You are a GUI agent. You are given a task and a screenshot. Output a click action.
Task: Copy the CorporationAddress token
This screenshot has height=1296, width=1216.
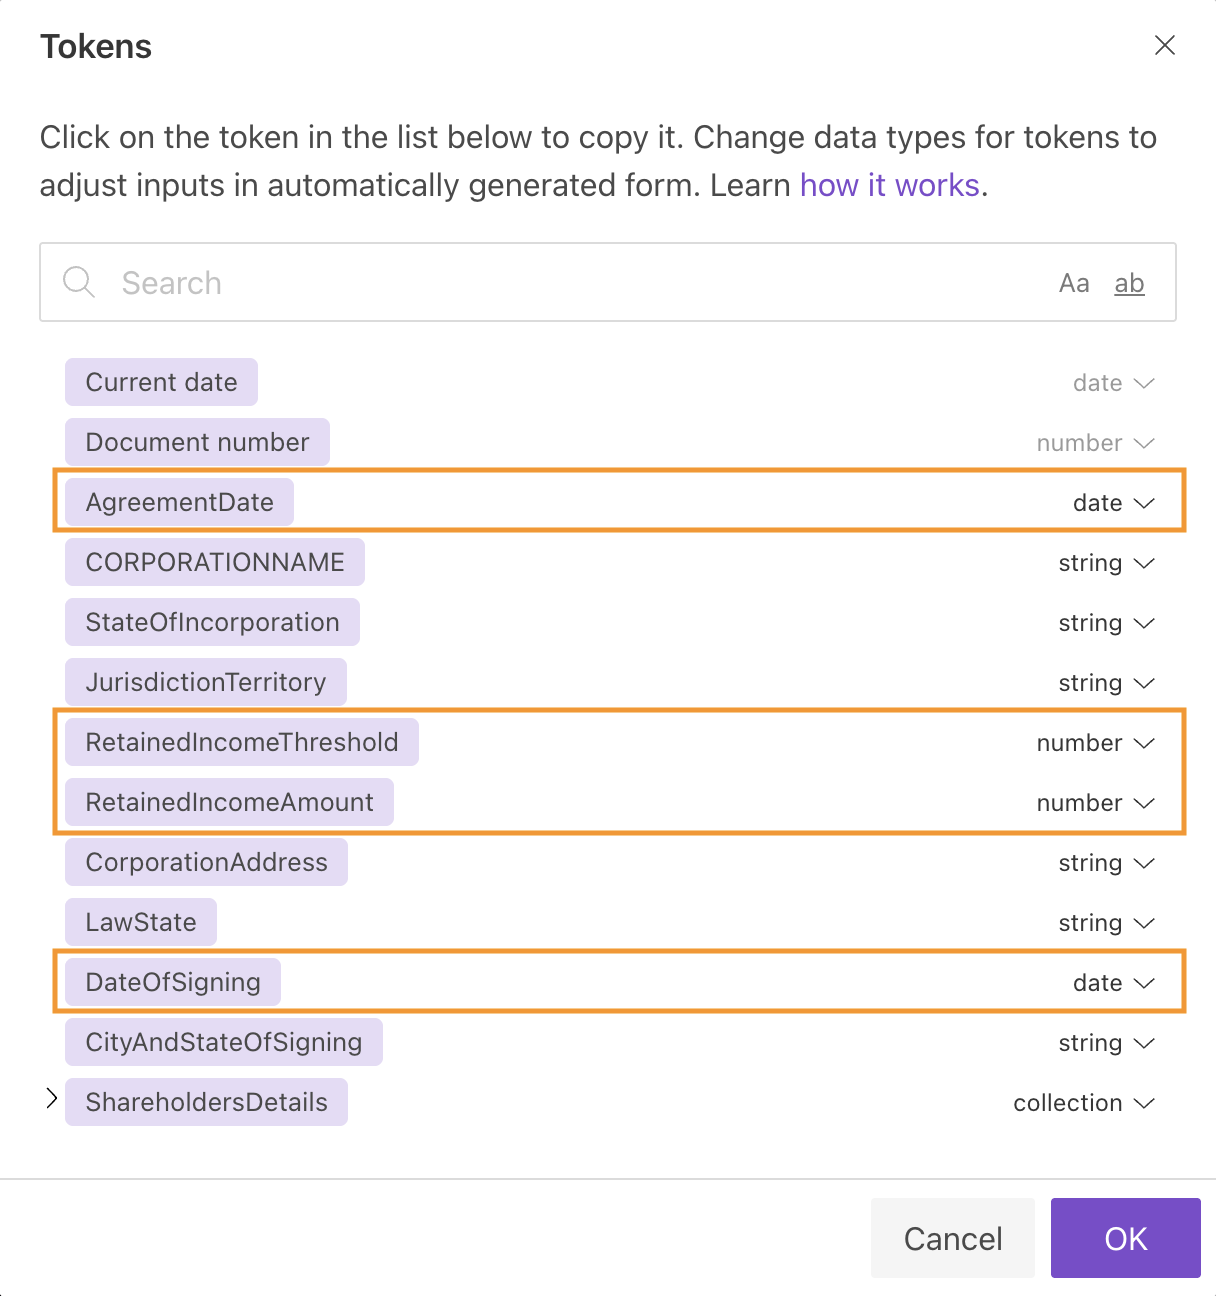[206, 862]
